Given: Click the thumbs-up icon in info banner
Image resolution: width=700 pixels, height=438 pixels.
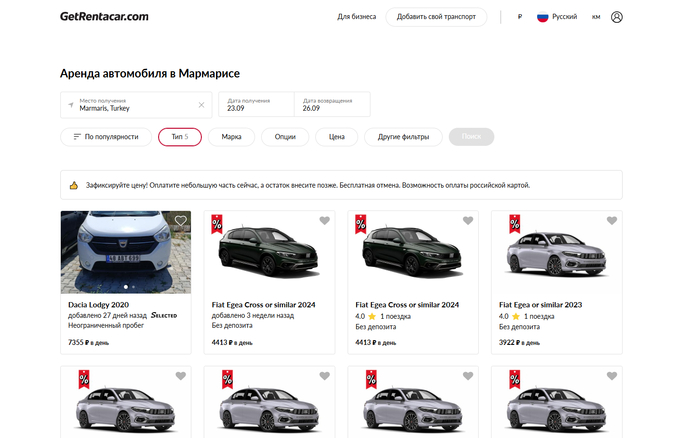Looking at the screenshot, I should pos(73,185).
